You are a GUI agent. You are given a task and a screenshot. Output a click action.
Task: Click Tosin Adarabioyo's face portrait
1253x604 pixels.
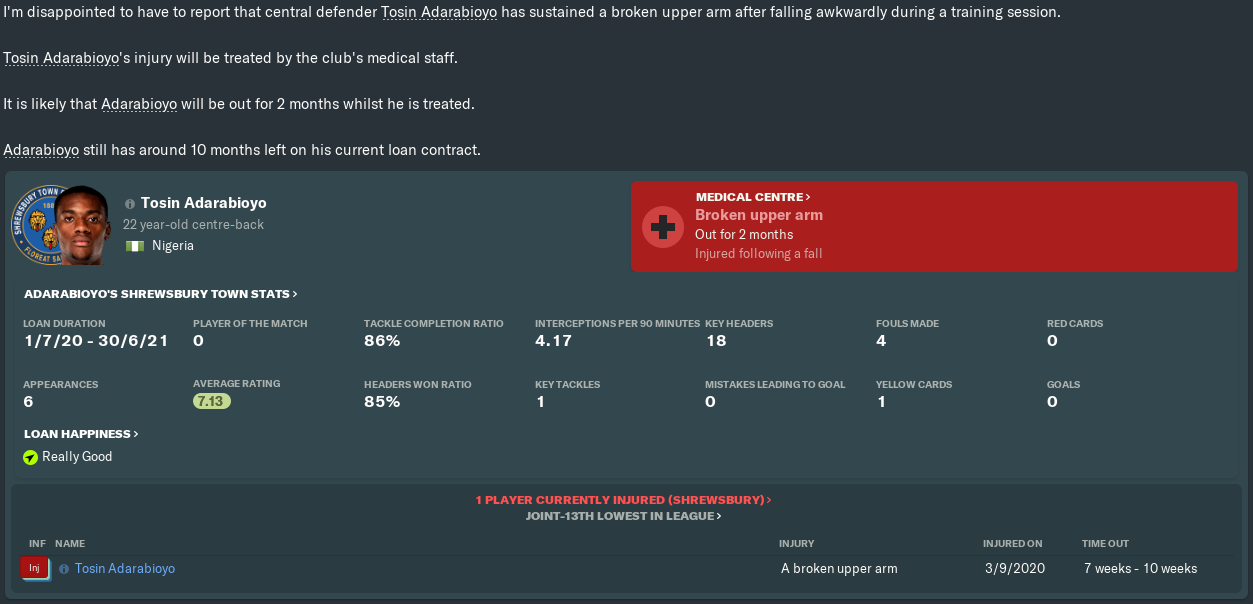83,227
